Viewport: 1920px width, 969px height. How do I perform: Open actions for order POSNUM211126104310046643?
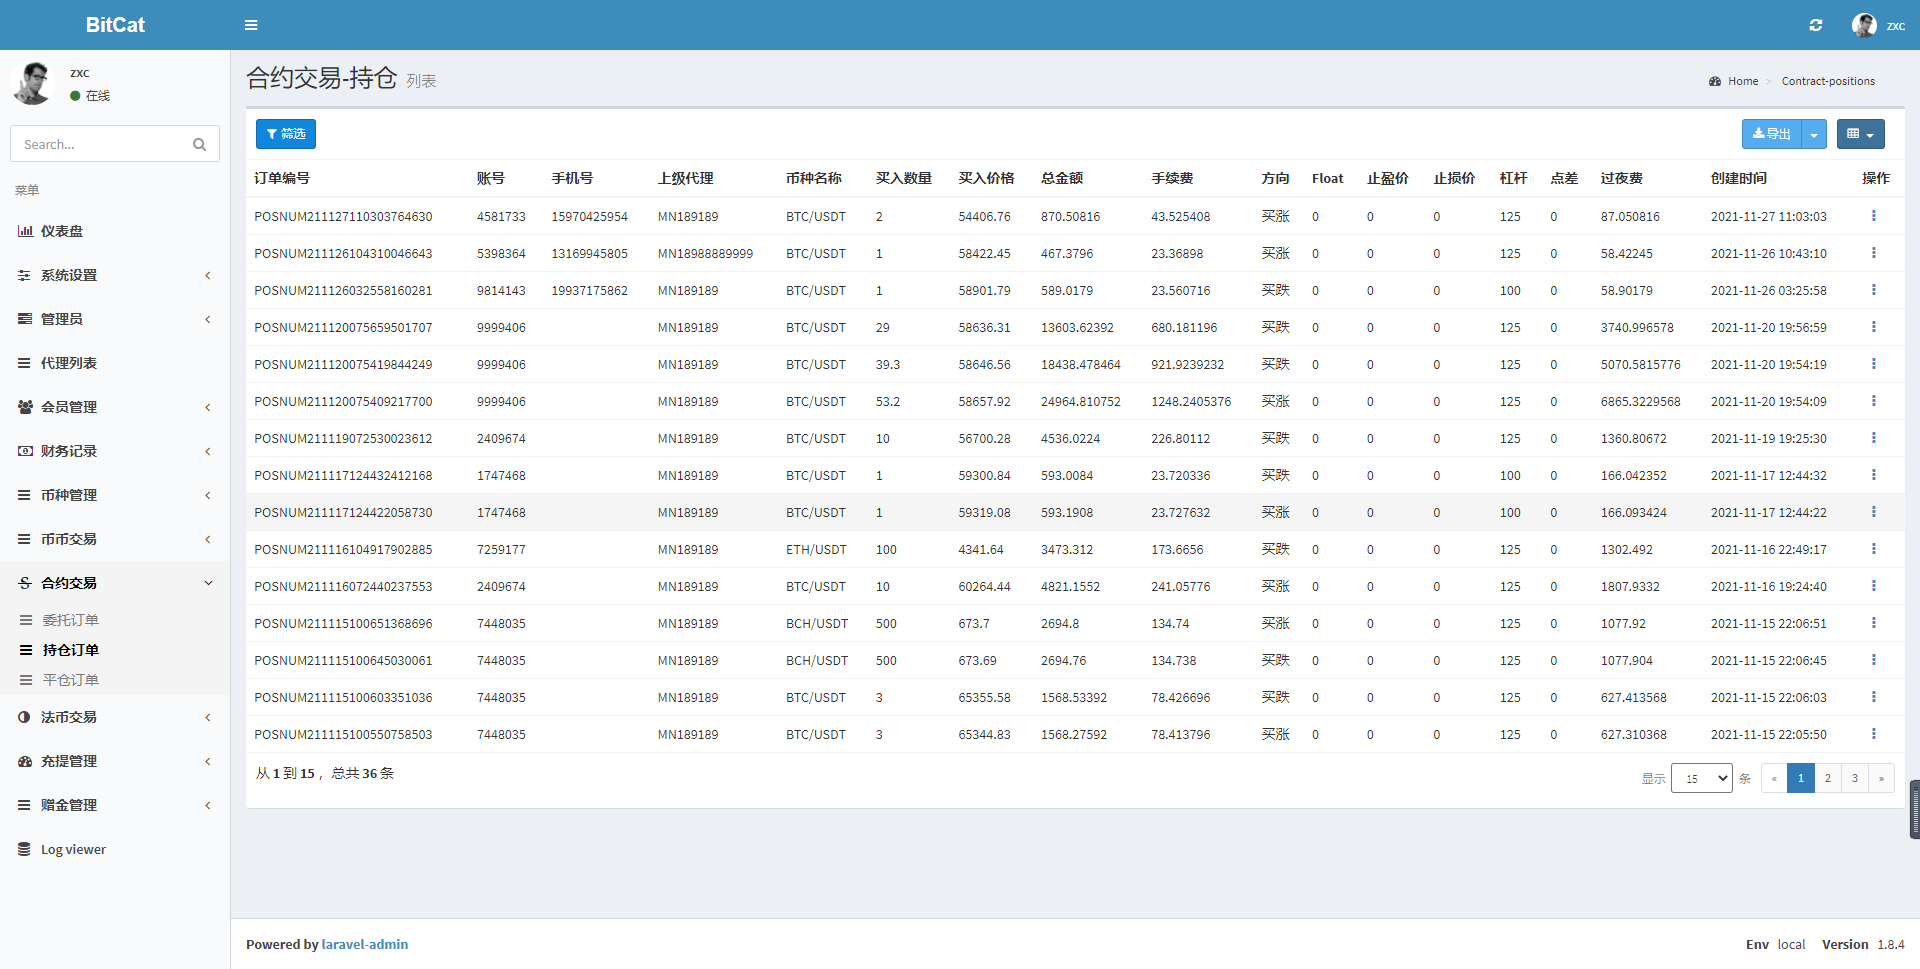[1873, 253]
